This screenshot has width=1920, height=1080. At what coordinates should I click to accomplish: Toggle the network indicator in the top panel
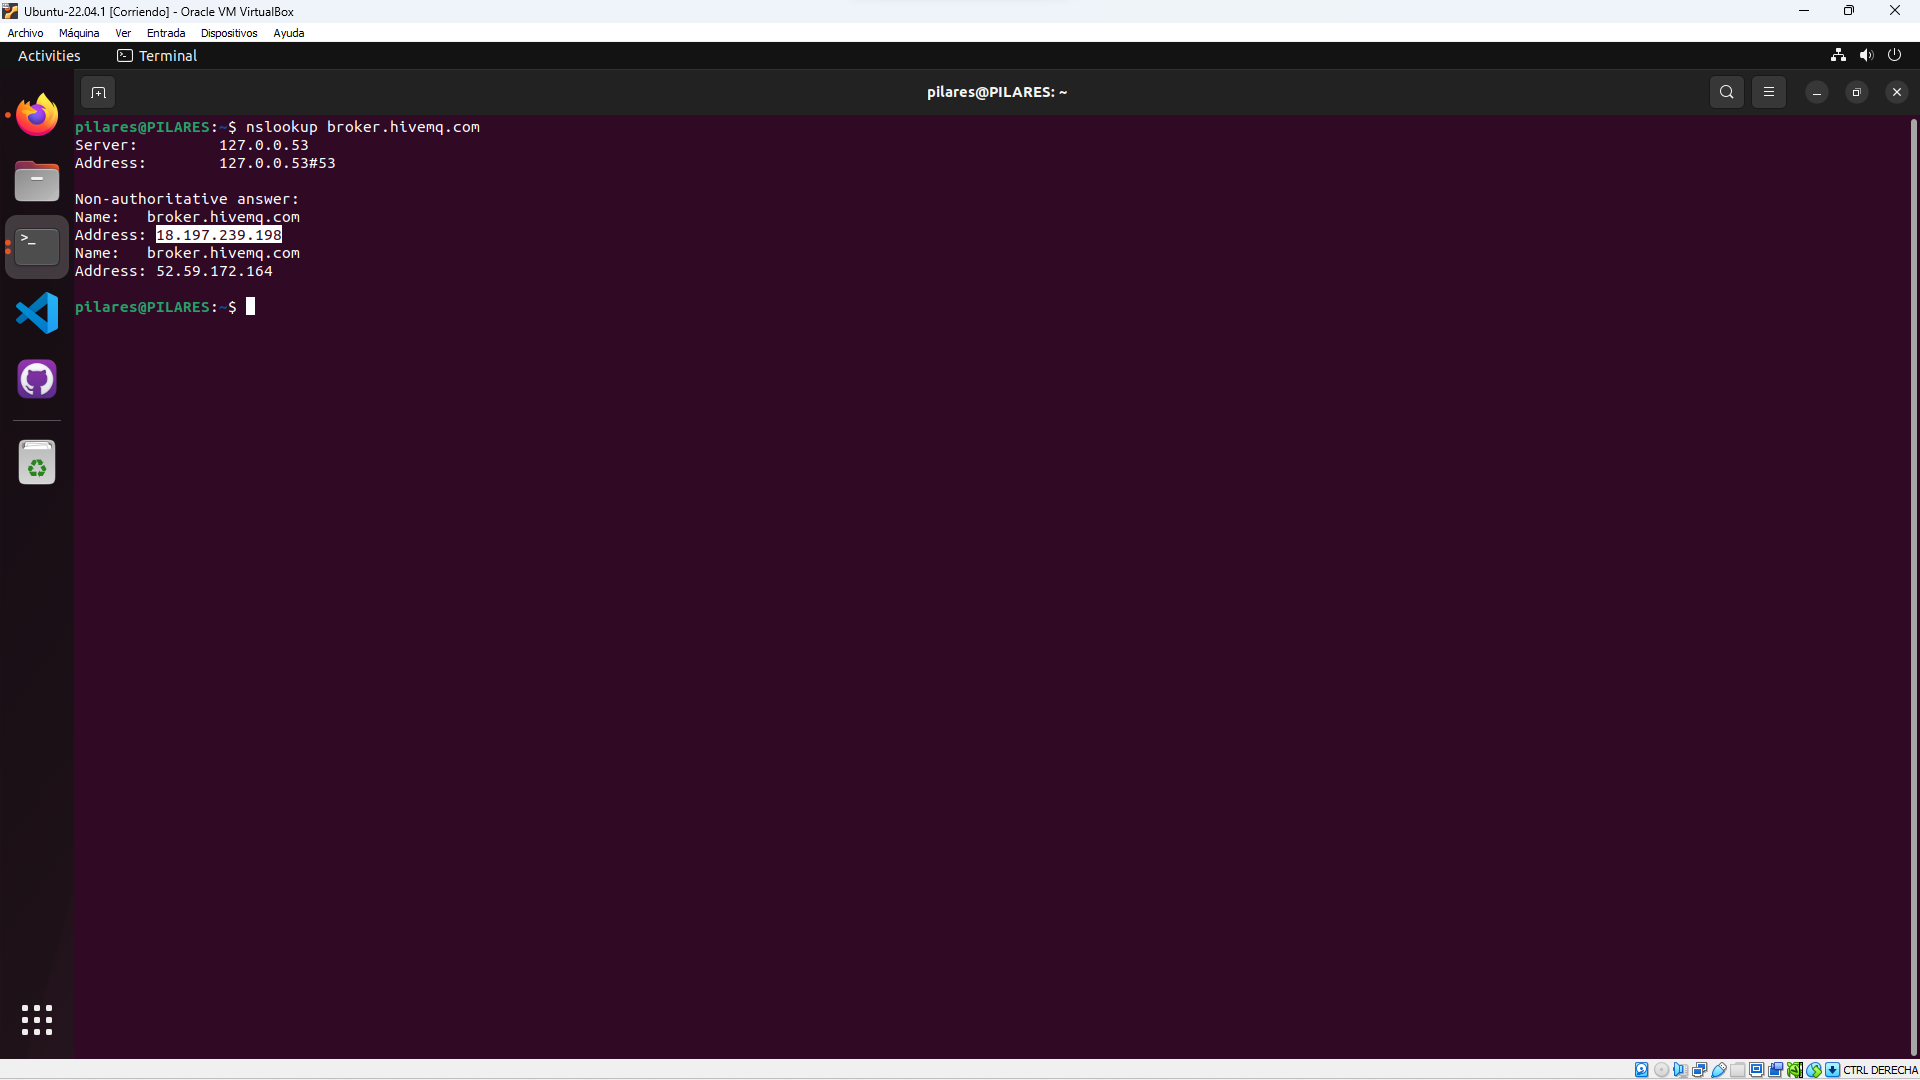(x=1838, y=55)
